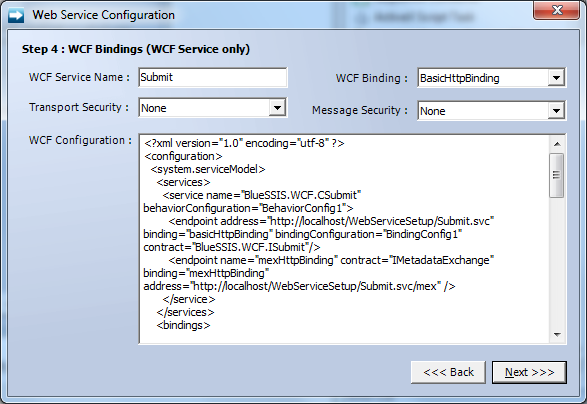
Task: Click the <system.serviceModel> line
Action: pos(208,169)
